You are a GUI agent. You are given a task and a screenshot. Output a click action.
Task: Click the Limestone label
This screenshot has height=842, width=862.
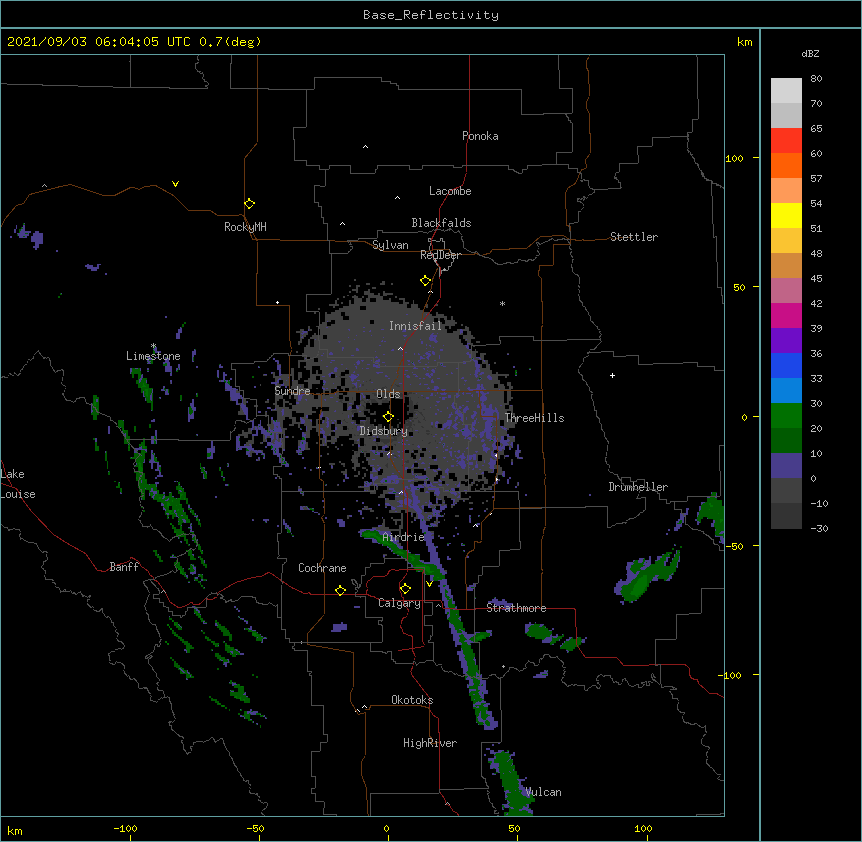point(153,356)
